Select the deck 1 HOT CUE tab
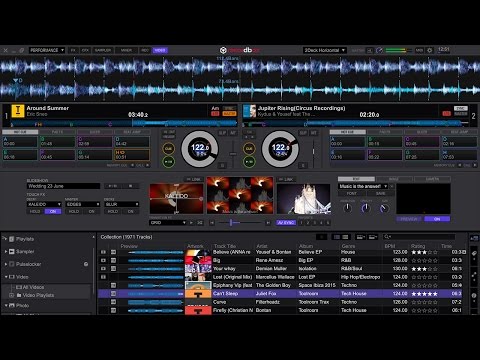The image size is (480, 360). click(x=20, y=132)
